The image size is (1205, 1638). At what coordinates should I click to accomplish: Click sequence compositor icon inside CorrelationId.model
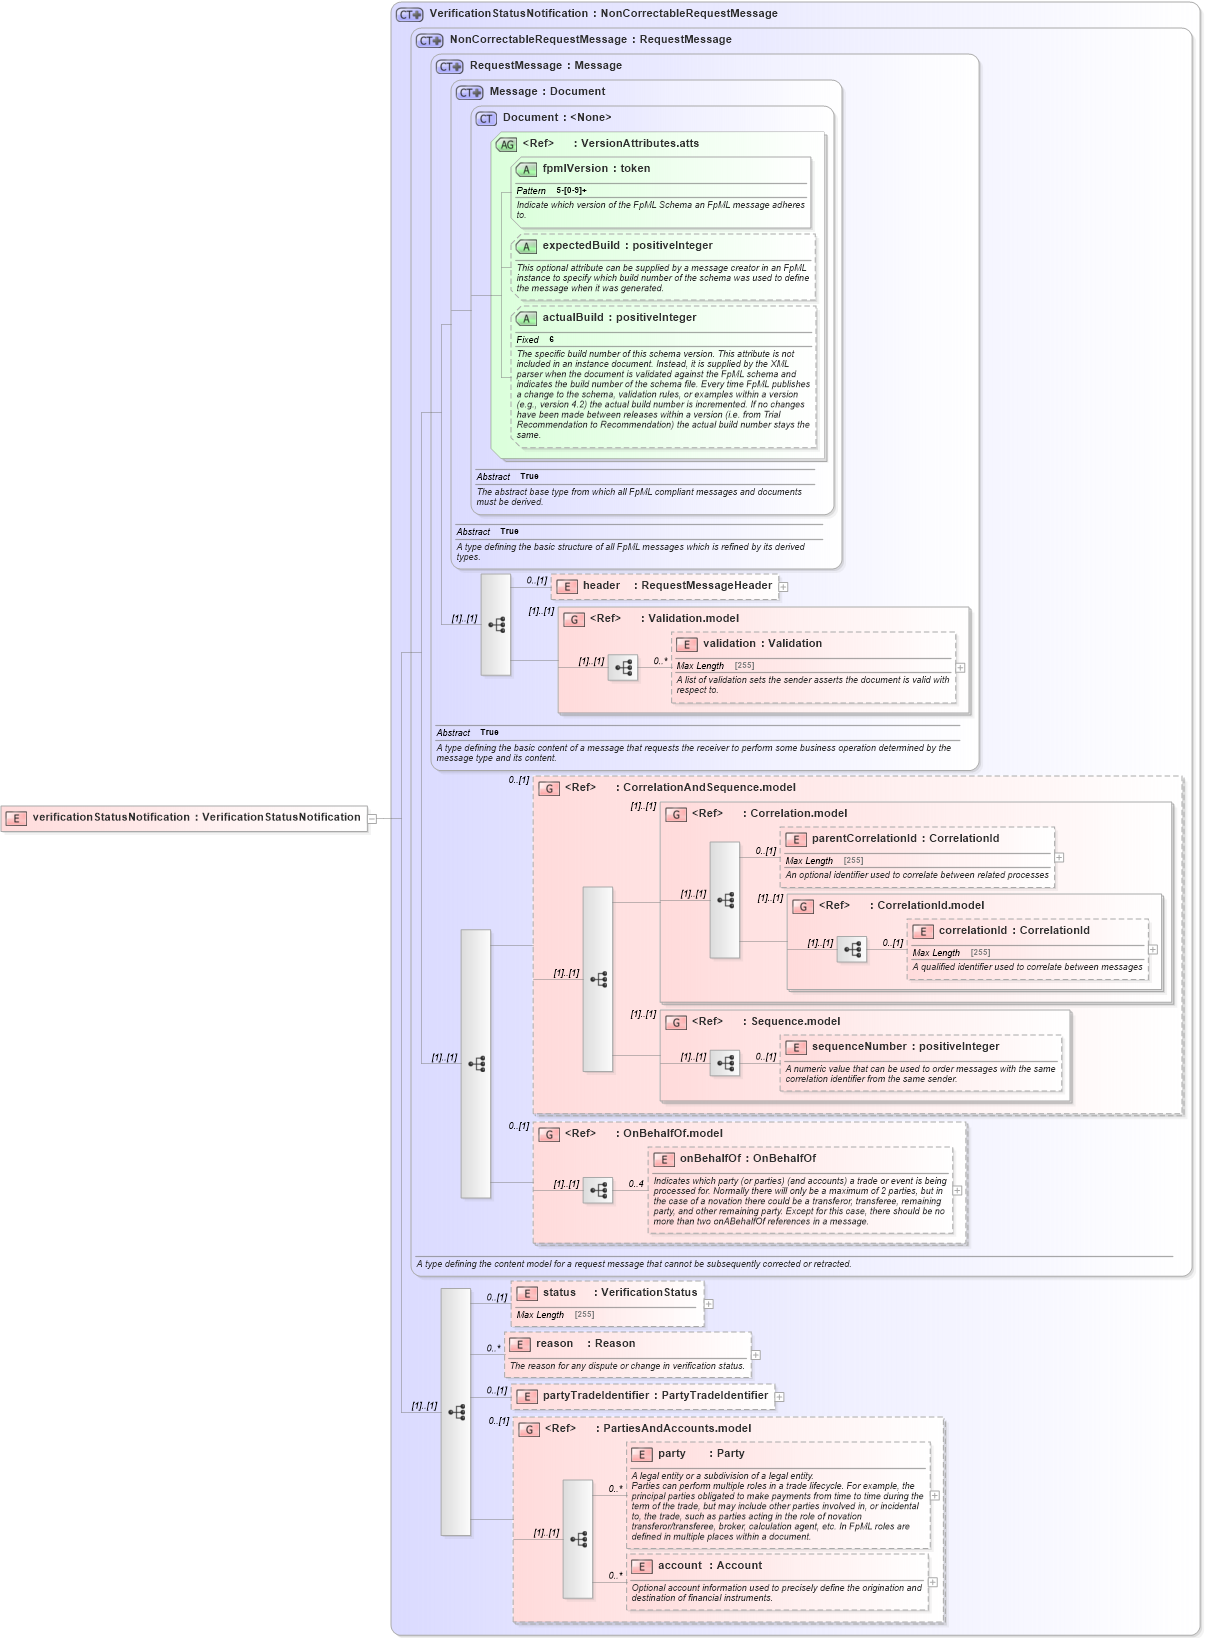pyautogui.click(x=852, y=949)
